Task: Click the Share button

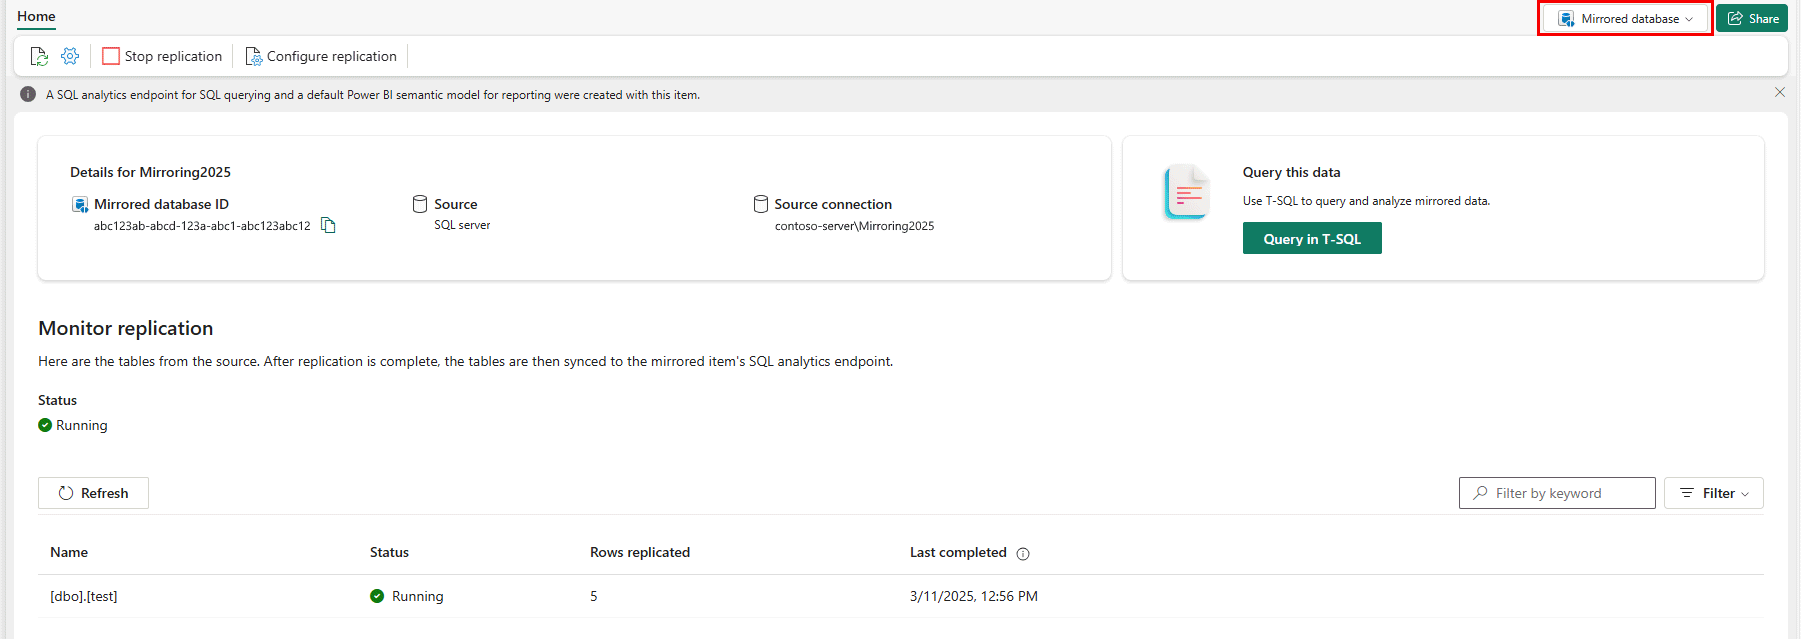Action: 1752,19
